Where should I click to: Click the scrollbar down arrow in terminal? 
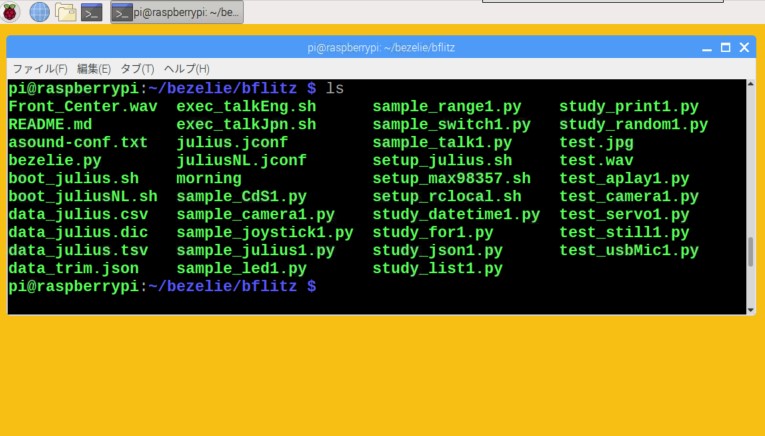coord(751,309)
